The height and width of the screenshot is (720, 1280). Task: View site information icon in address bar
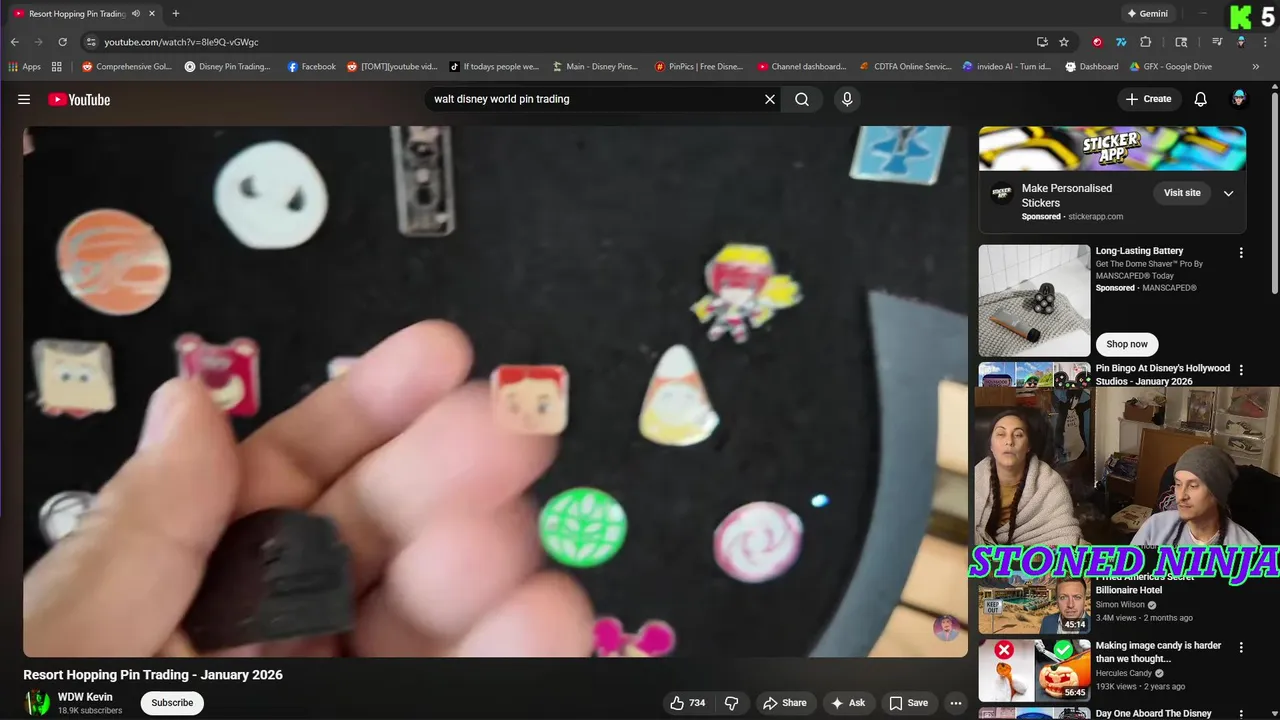pos(90,42)
